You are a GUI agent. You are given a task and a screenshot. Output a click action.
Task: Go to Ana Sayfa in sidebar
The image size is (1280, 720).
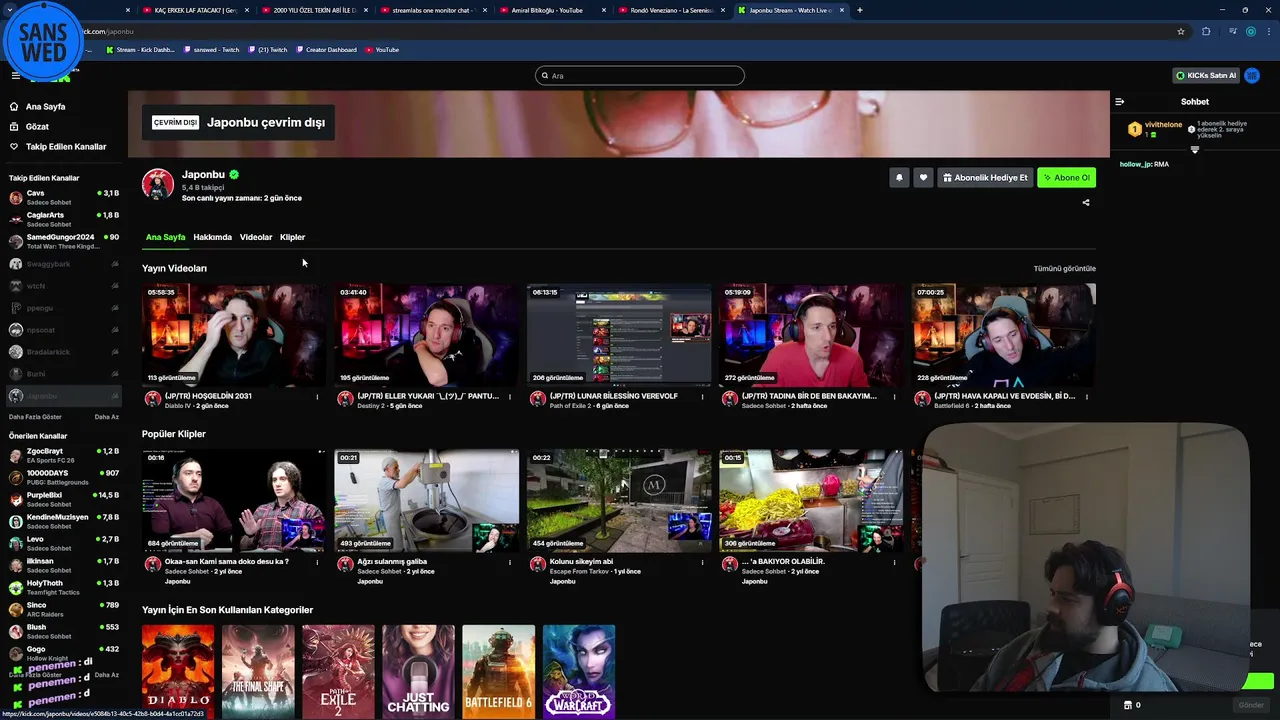coord(45,106)
